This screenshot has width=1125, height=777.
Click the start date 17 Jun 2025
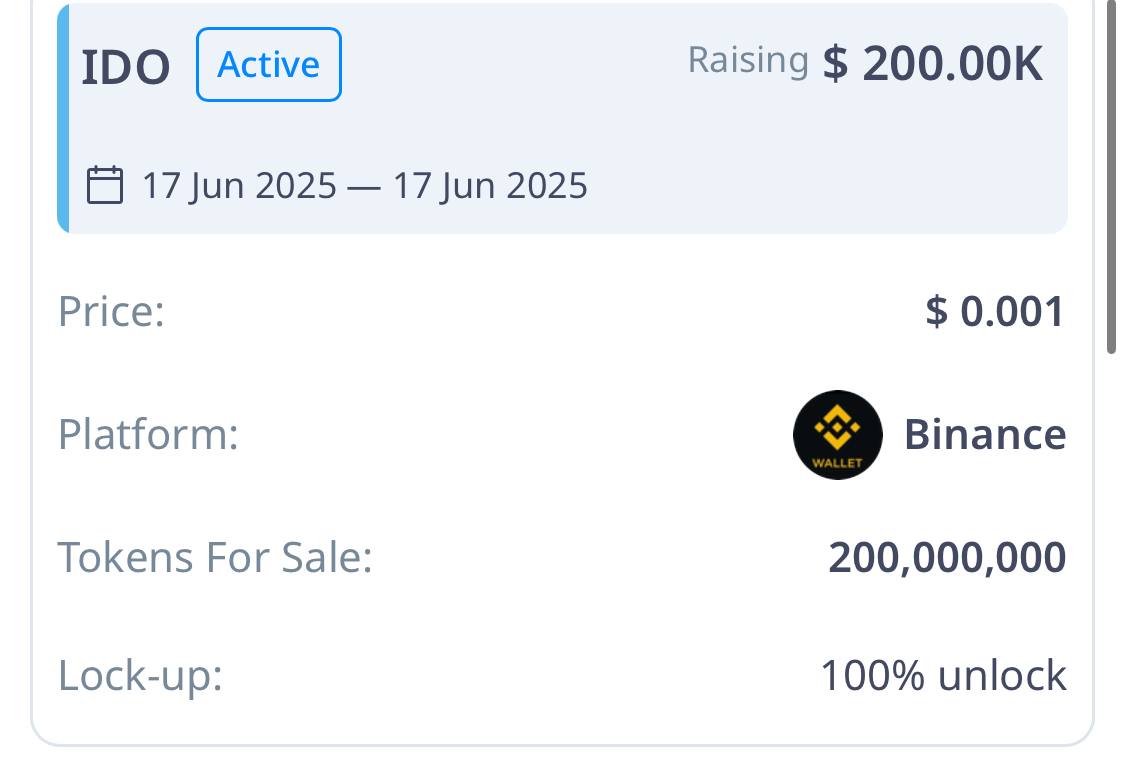coord(240,186)
